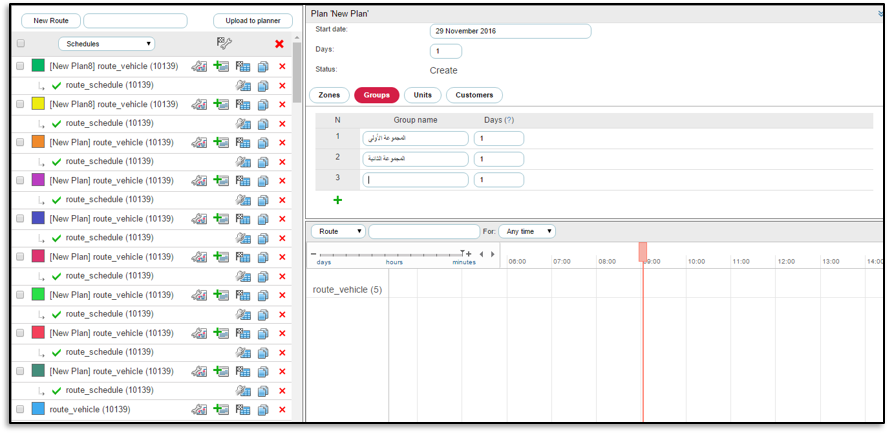Open route properties for purple route
Image resolution: width=888 pixels, height=433 pixels.
[243, 180]
